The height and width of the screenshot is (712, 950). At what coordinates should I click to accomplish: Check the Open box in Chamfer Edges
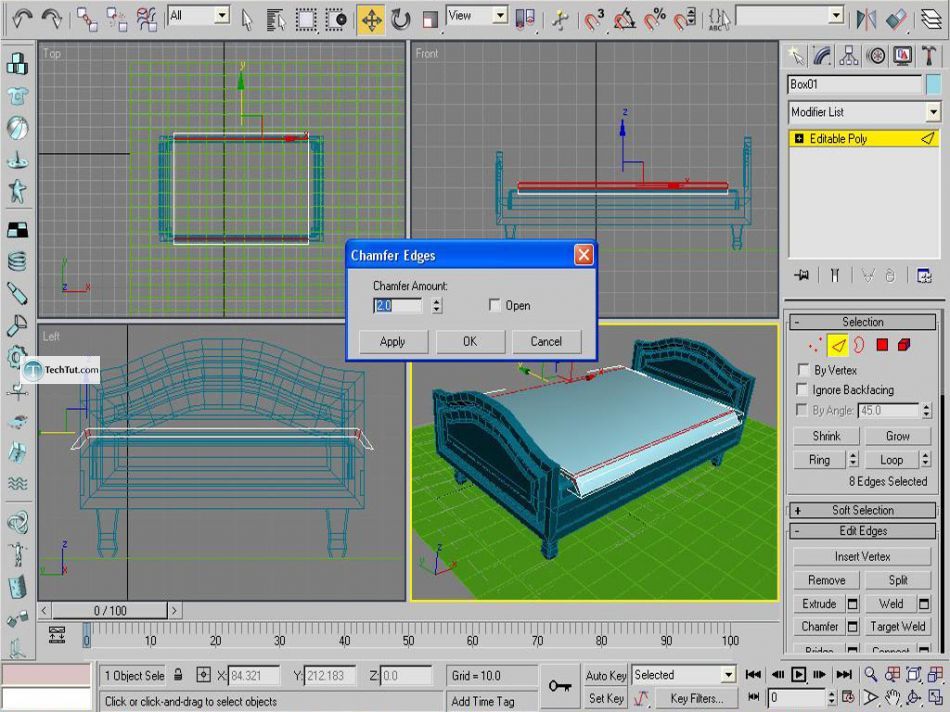(x=494, y=305)
